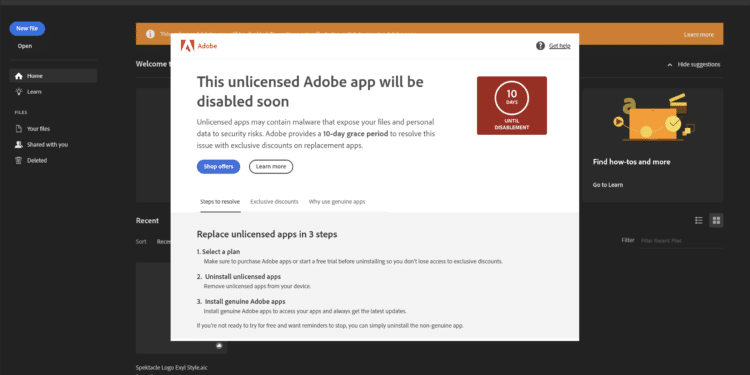750x375 pixels.
Task: Click the help question mark icon
Action: point(540,46)
